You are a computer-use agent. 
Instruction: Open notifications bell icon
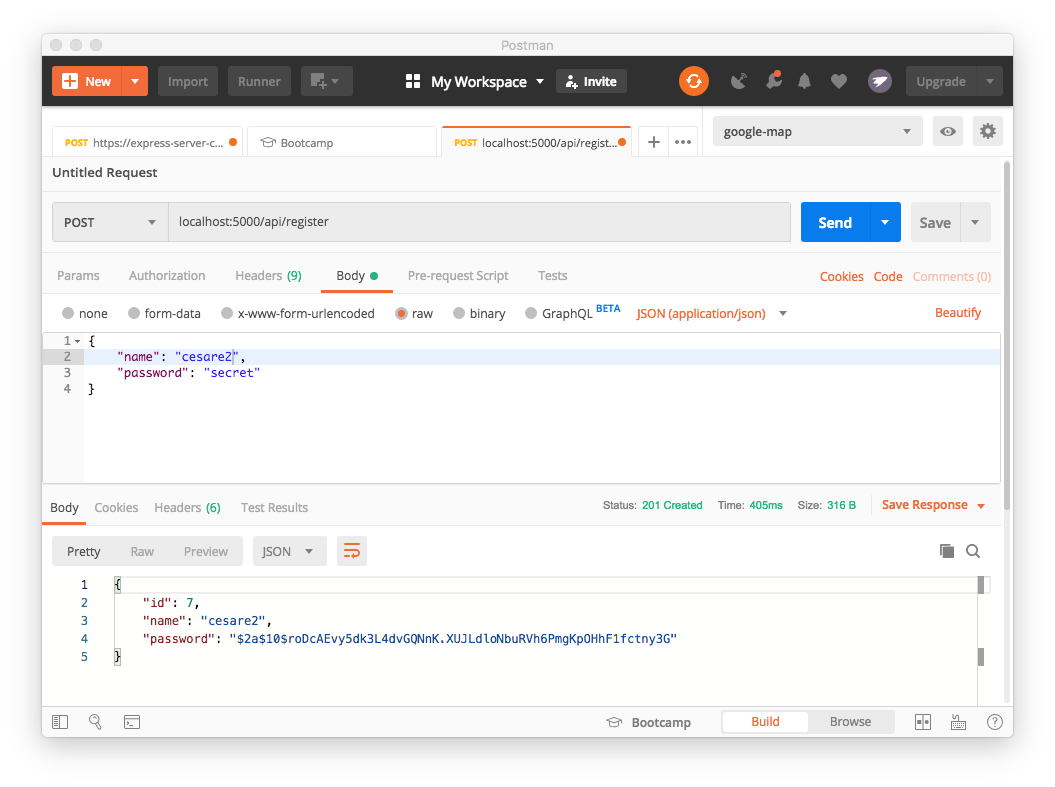804,81
